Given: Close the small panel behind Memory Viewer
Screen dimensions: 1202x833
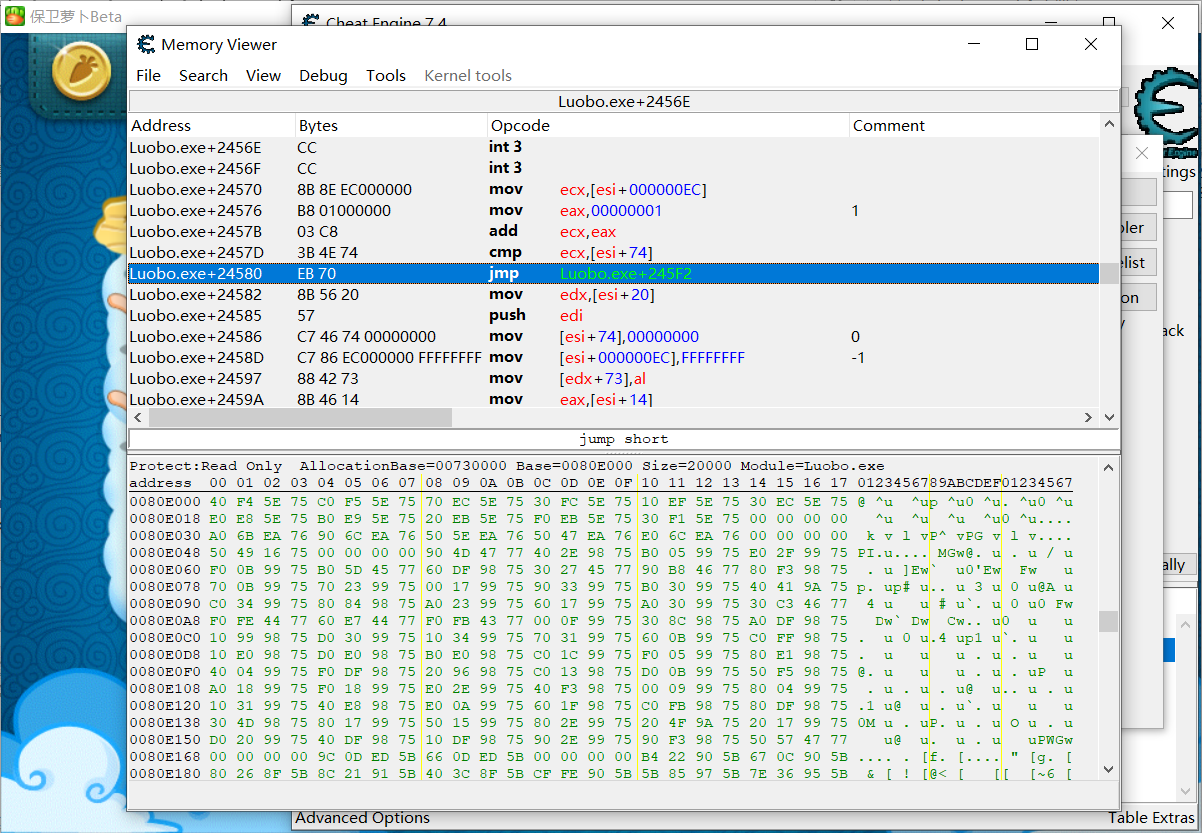Looking at the screenshot, I should point(1142,154).
